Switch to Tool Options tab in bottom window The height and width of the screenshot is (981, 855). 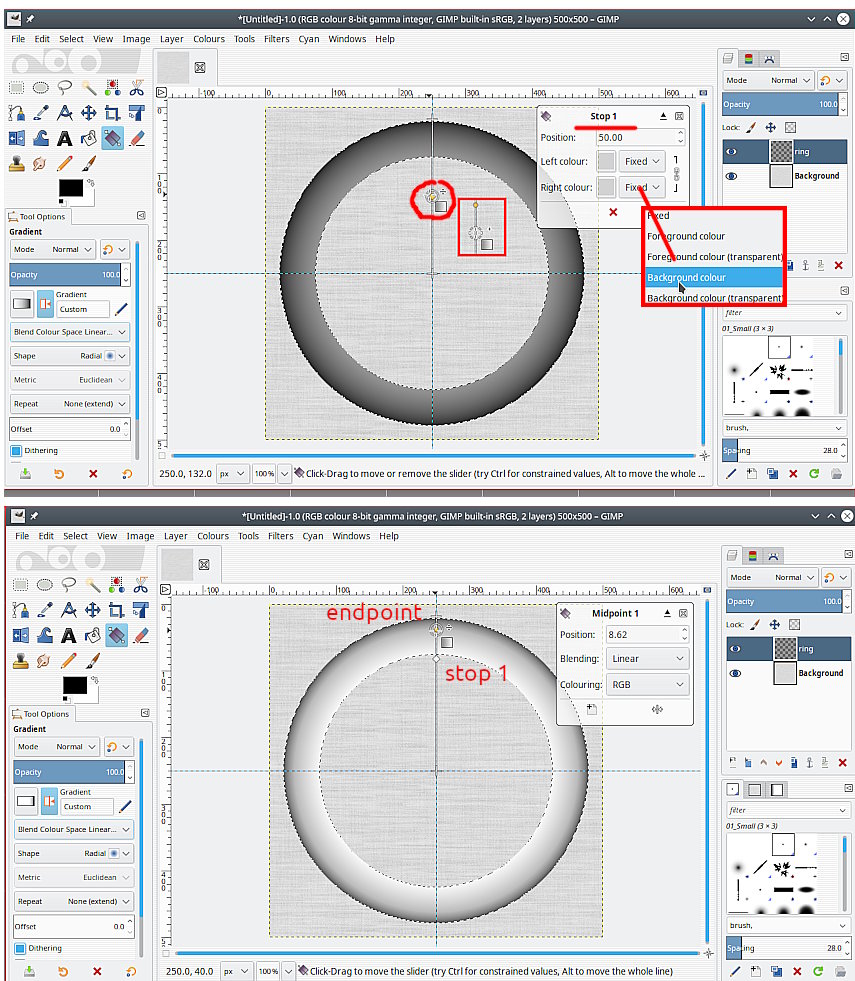(39, 714)
